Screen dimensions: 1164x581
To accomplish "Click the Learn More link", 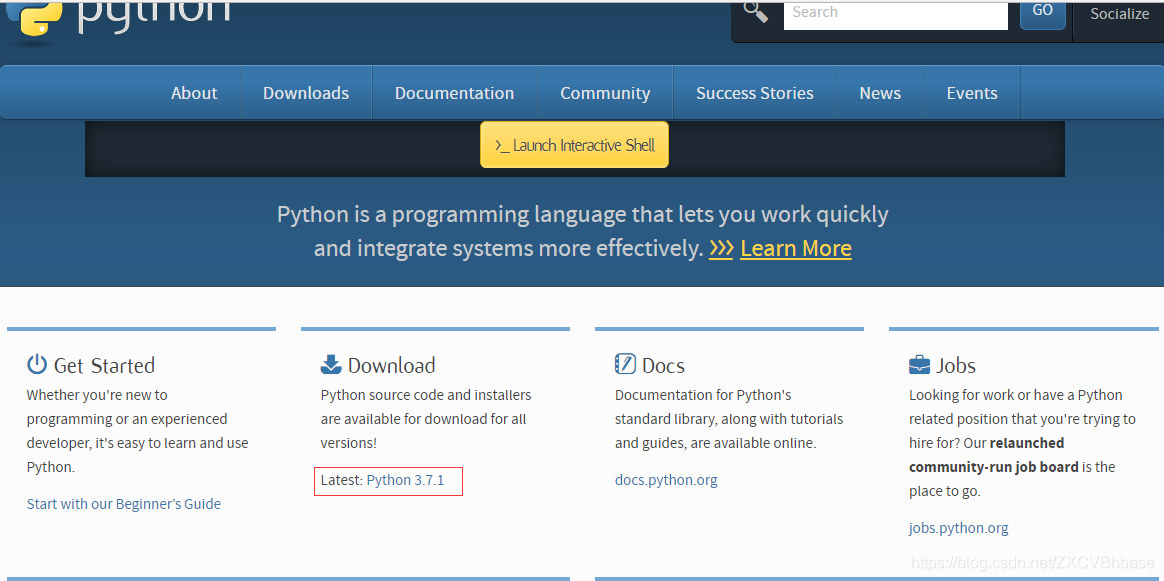I will [796, 248].
